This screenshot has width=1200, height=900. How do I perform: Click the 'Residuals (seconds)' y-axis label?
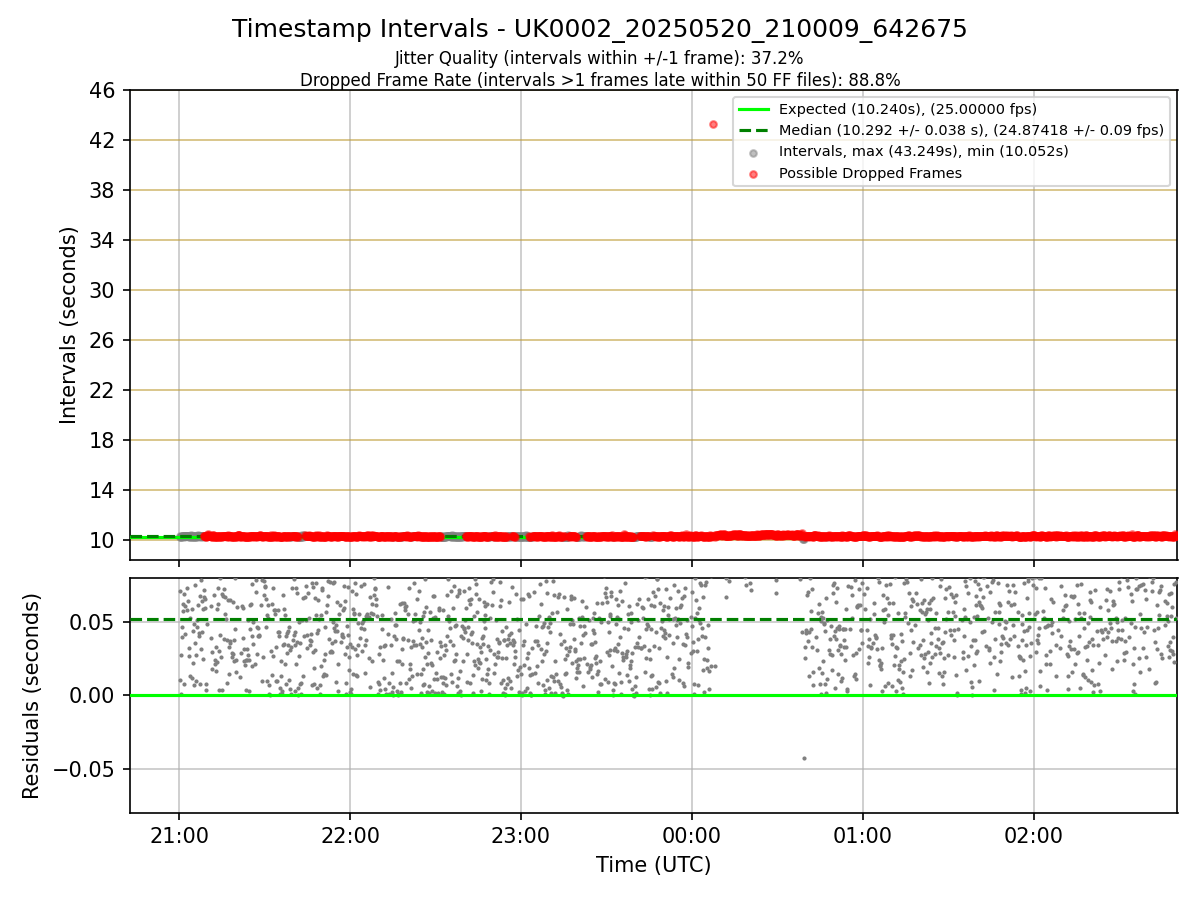pos(32,696)
